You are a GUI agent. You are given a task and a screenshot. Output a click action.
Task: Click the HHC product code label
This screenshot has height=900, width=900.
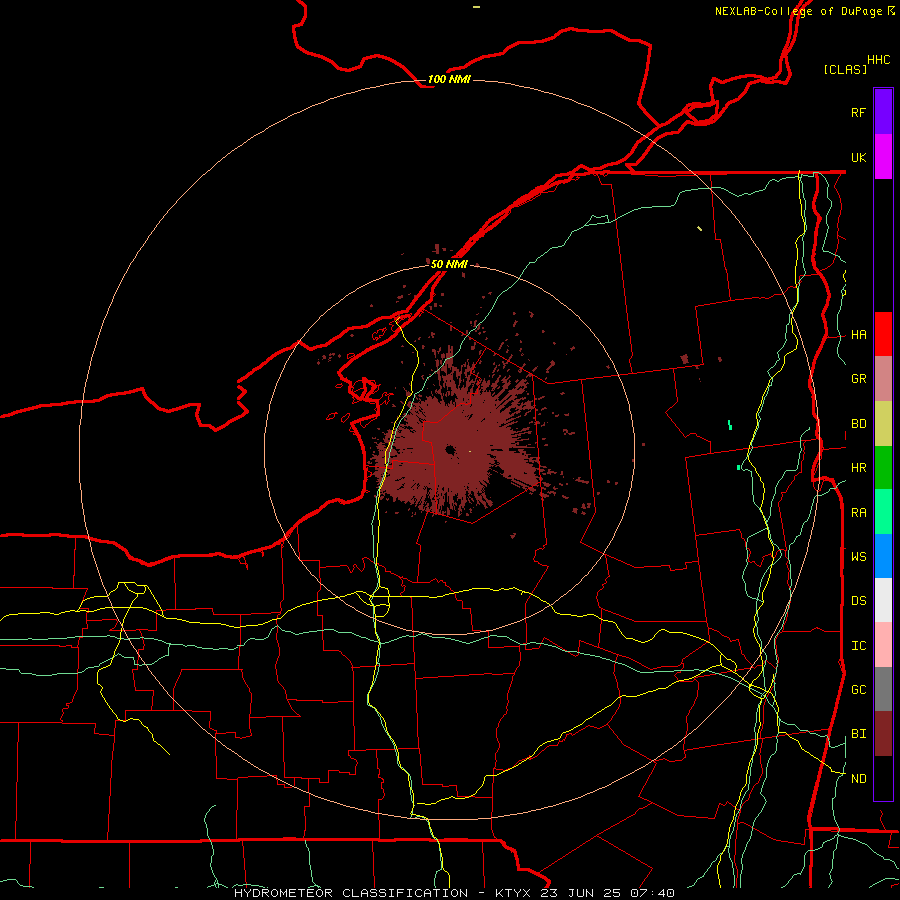(878, 60)
